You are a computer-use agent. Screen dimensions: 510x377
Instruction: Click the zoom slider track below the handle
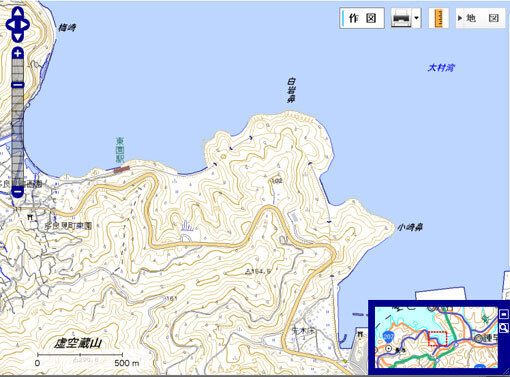click(18, 137)
